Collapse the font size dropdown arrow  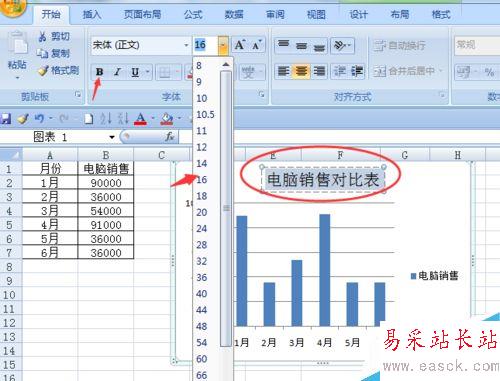pos(223,45)
